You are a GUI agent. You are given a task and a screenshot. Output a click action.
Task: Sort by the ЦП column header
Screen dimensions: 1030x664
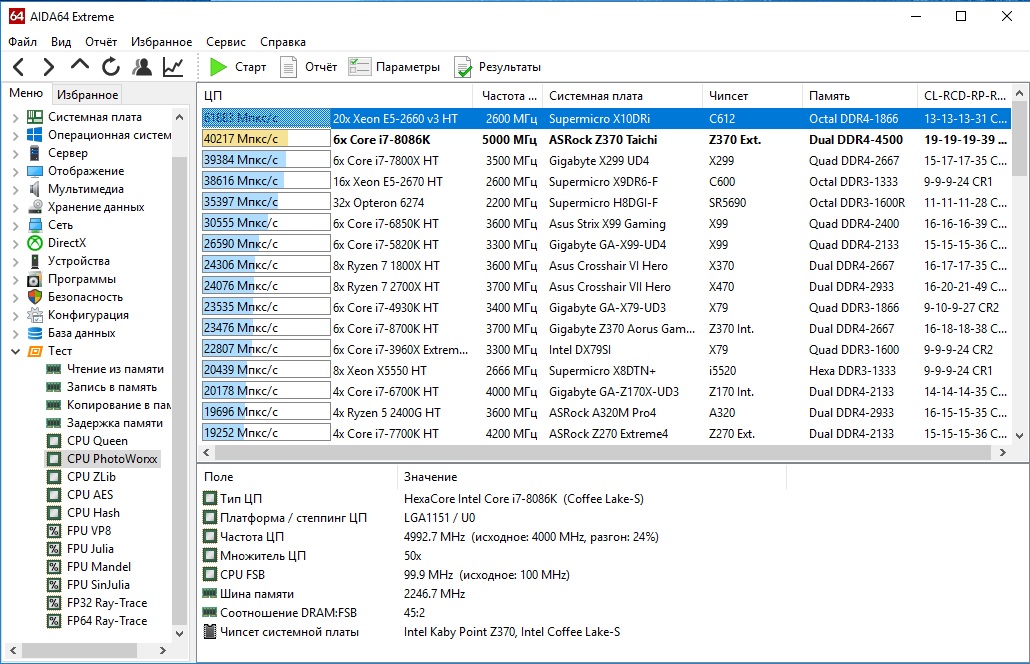(336, 96)
